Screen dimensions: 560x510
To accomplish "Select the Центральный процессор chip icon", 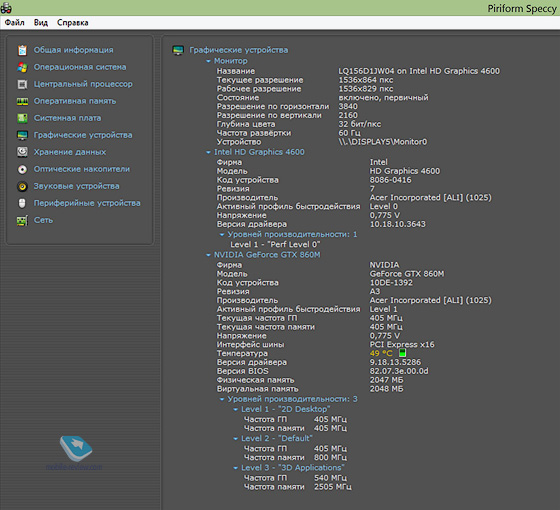I will coord(22,84).
